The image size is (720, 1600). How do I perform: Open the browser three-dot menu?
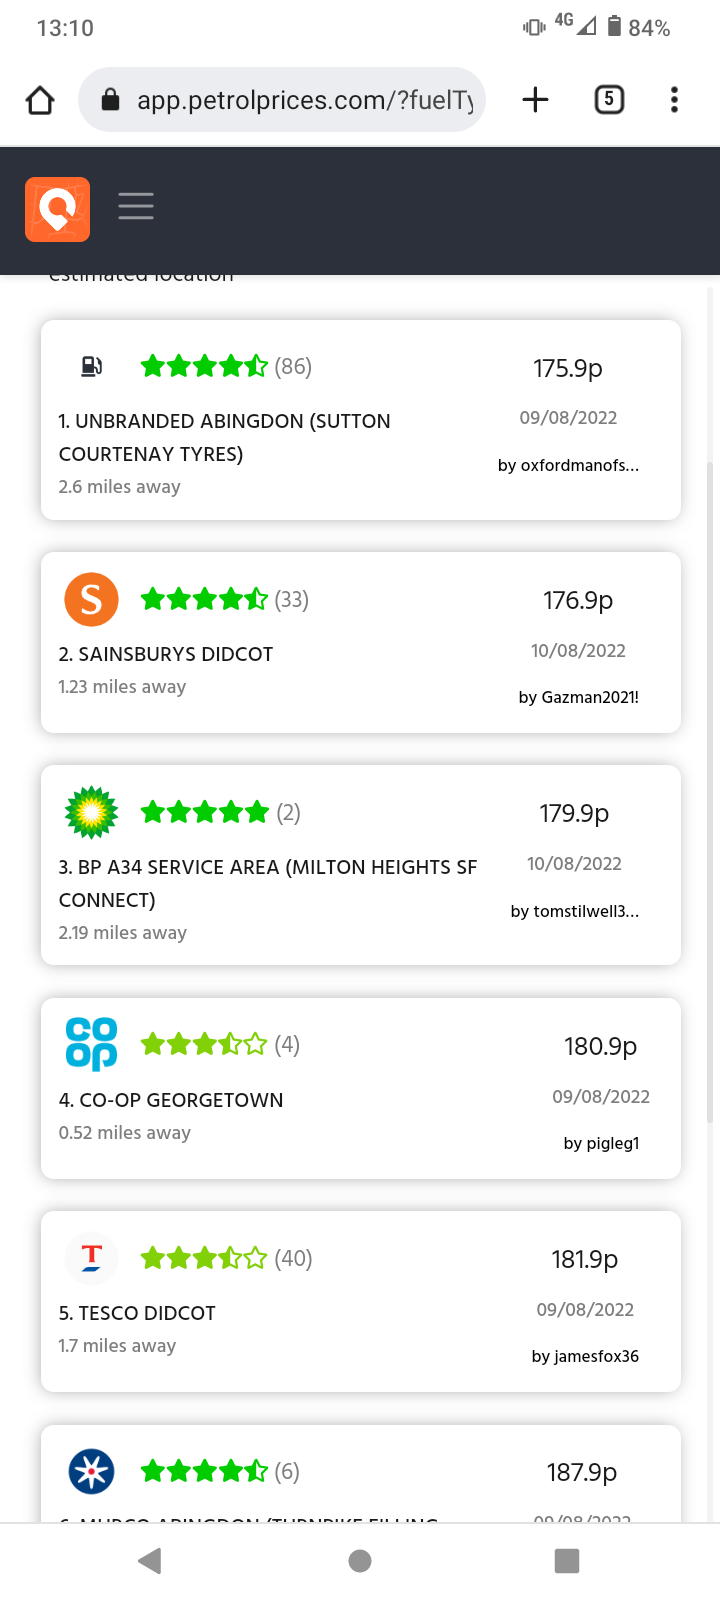point(674,99)
